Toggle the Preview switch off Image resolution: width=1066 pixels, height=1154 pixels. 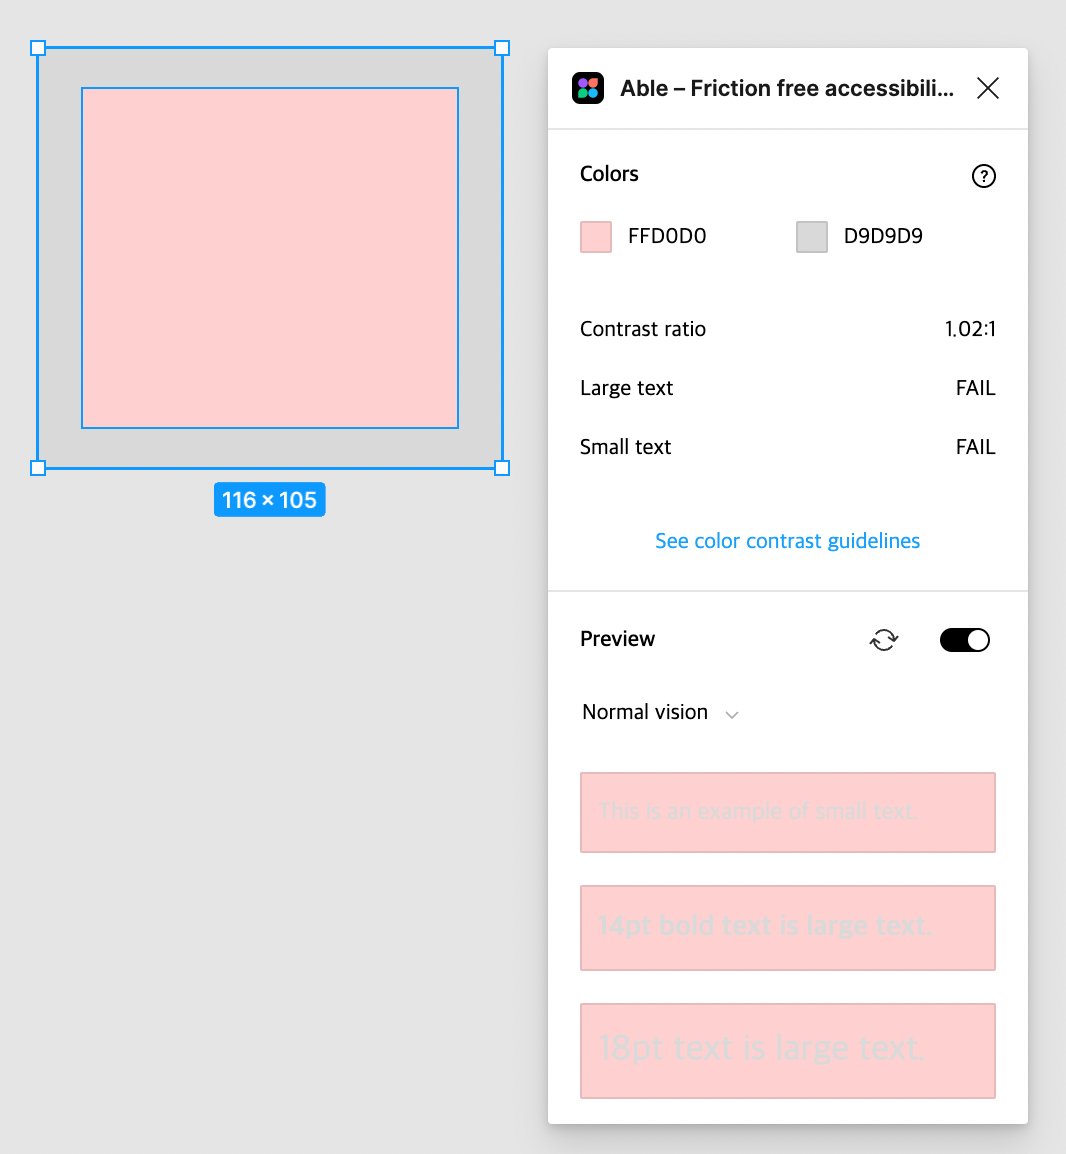[964, 640]
